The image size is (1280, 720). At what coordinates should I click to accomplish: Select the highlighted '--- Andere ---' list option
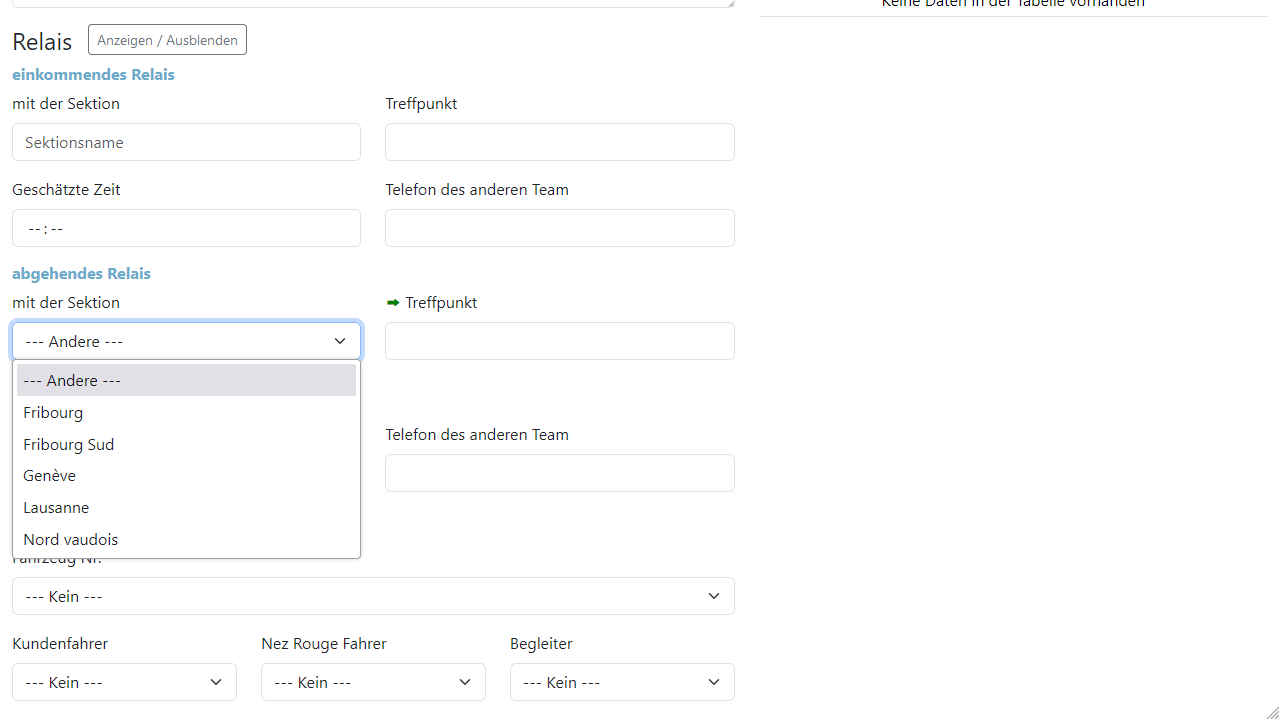coord(186,380)
